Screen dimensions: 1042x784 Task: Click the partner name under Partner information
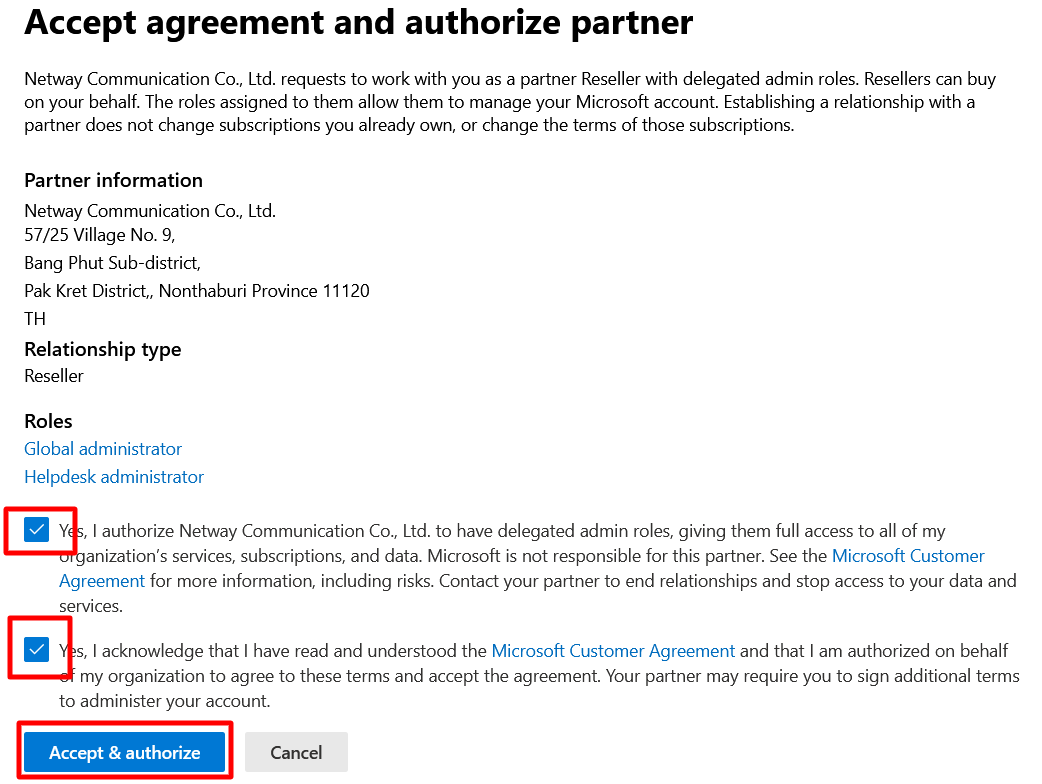[150, 211]
